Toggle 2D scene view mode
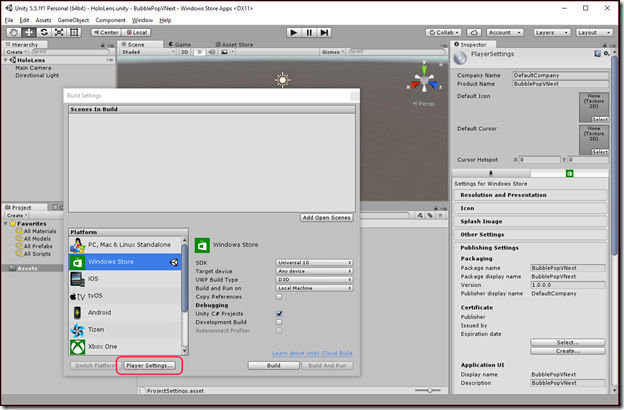 tap(184, 52)
